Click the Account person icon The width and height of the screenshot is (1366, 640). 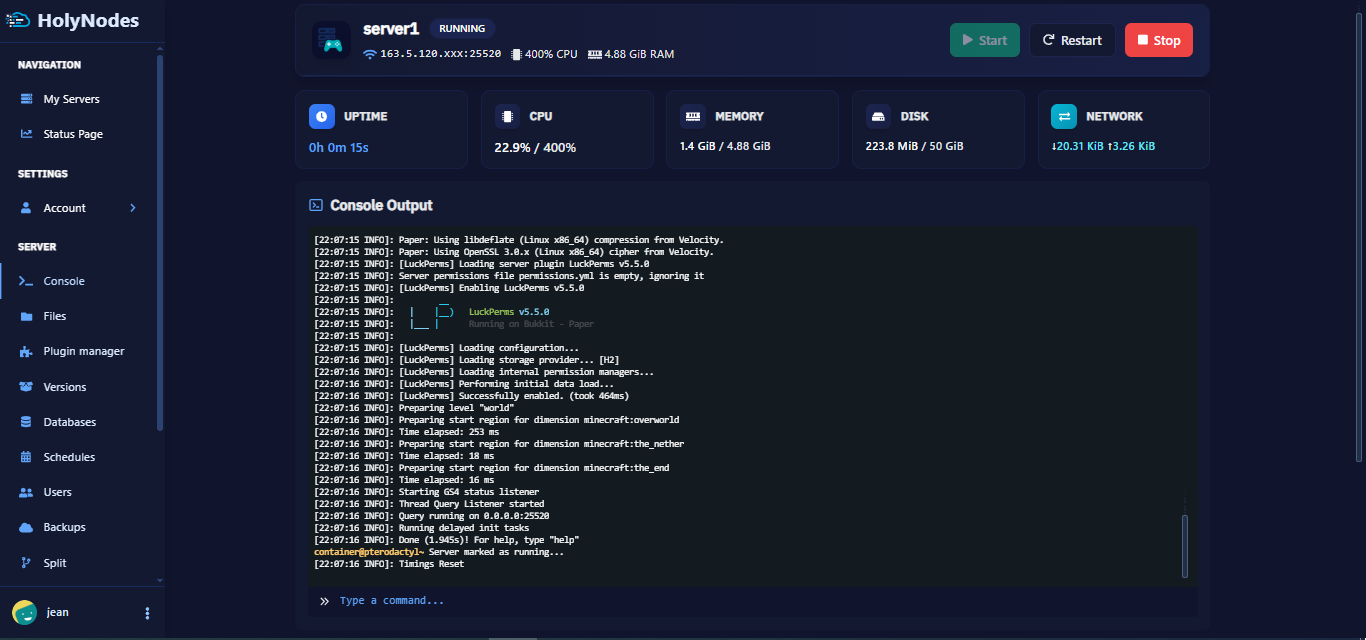[26, 208]
